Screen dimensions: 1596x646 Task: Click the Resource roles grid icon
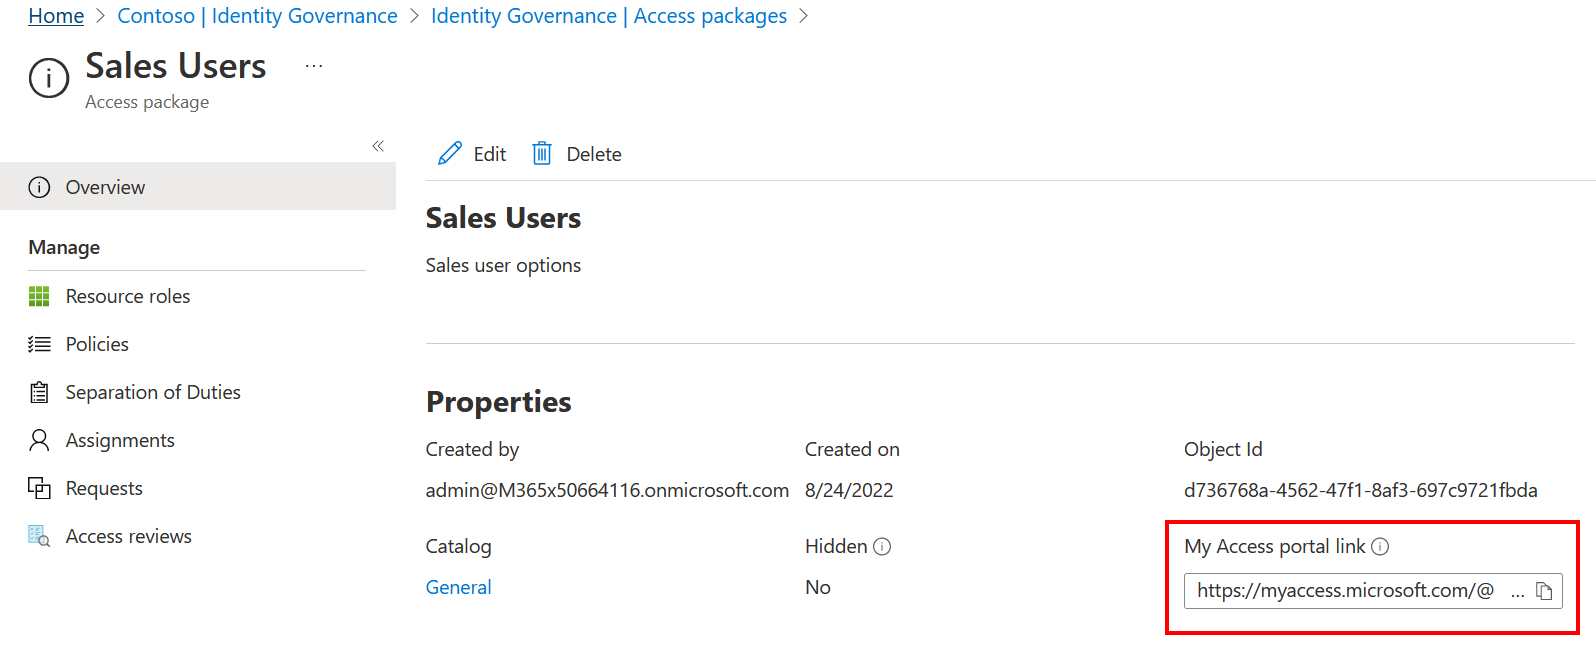point(39,297)
